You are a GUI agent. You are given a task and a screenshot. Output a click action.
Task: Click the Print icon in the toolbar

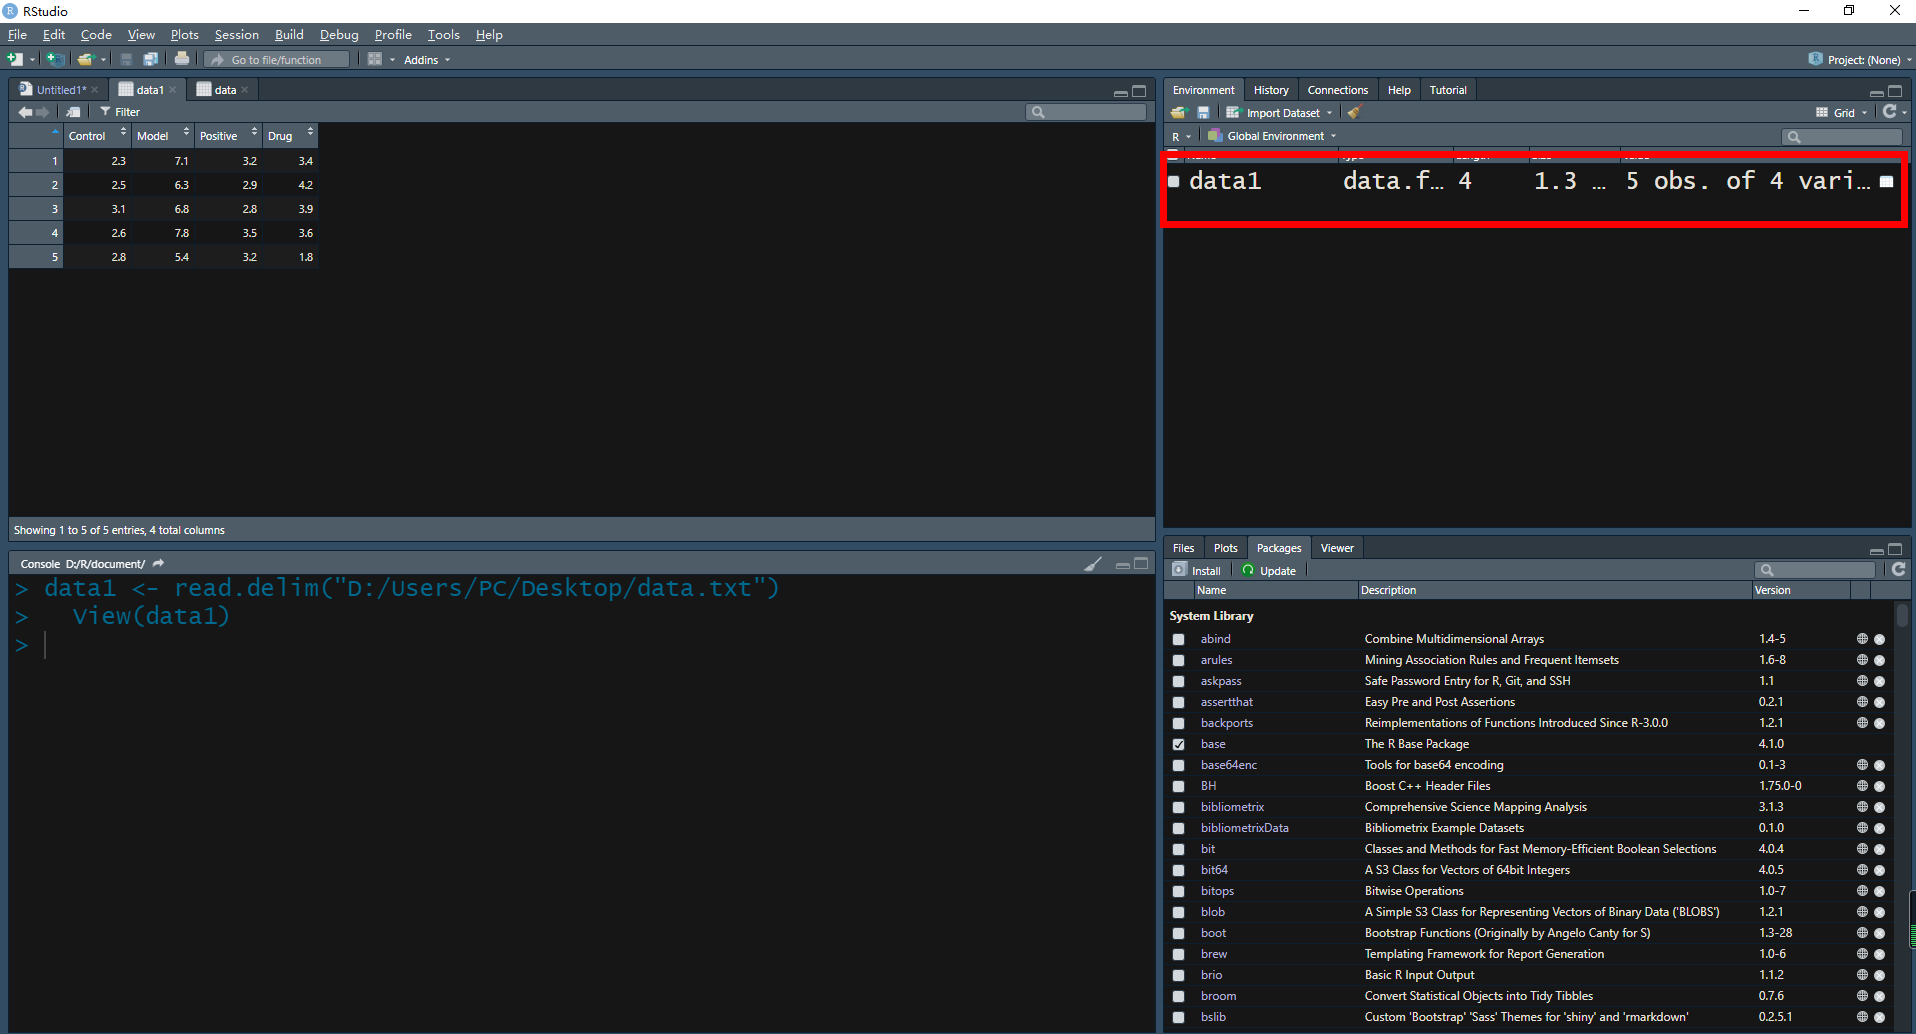(182, 60)
